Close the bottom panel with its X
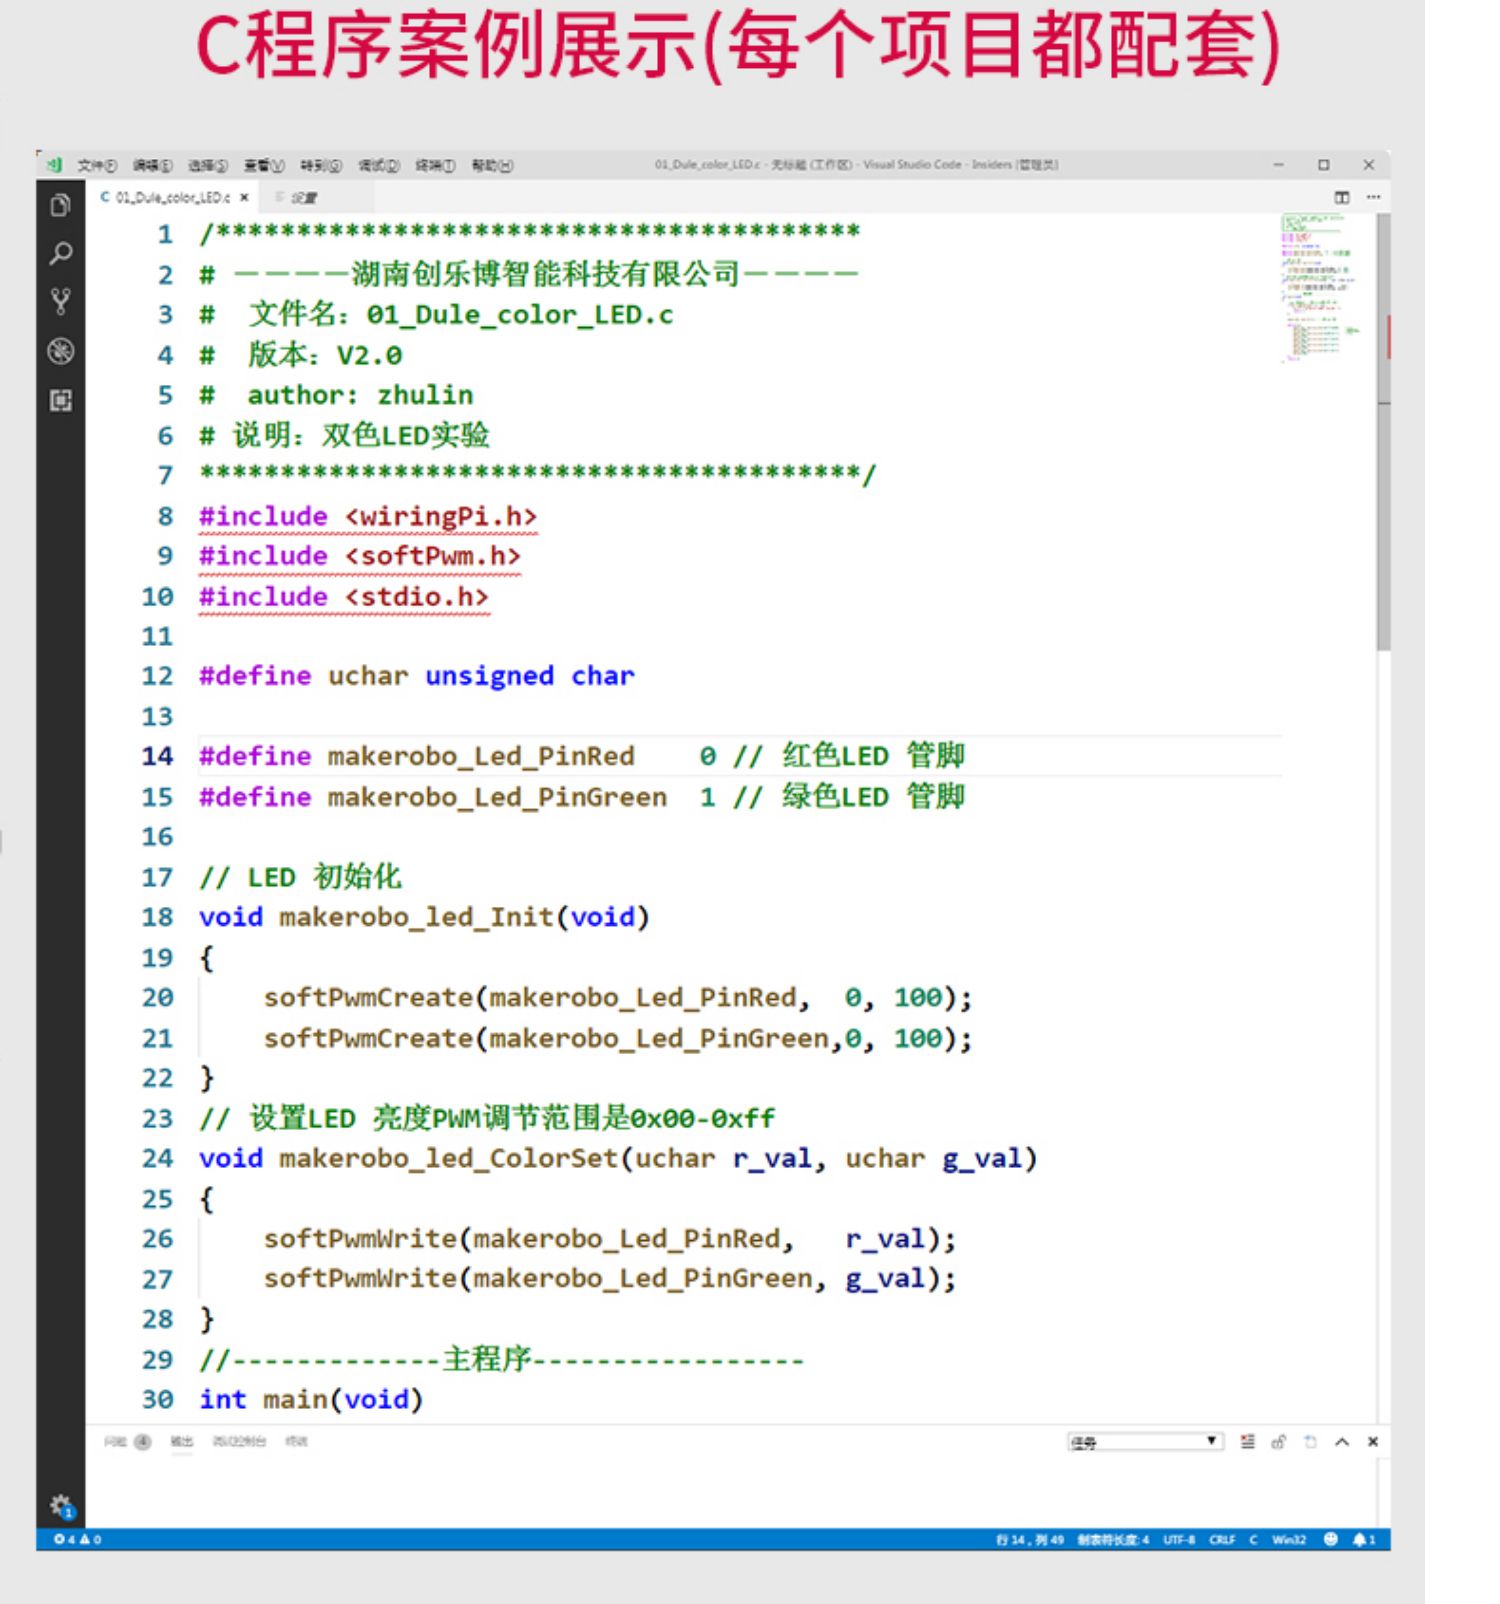This screenshot has width=1500, height=1604. [x=1373, y=1441]
